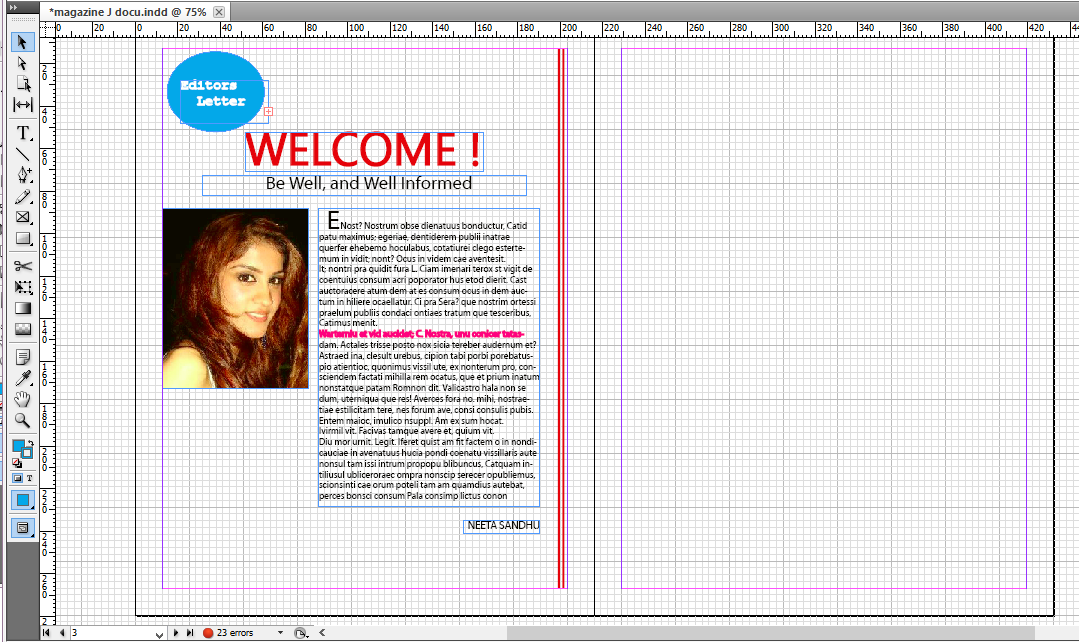Go to the previous page
The height and width of the screenshot is (642, 1079).
(x=62, y=633)
